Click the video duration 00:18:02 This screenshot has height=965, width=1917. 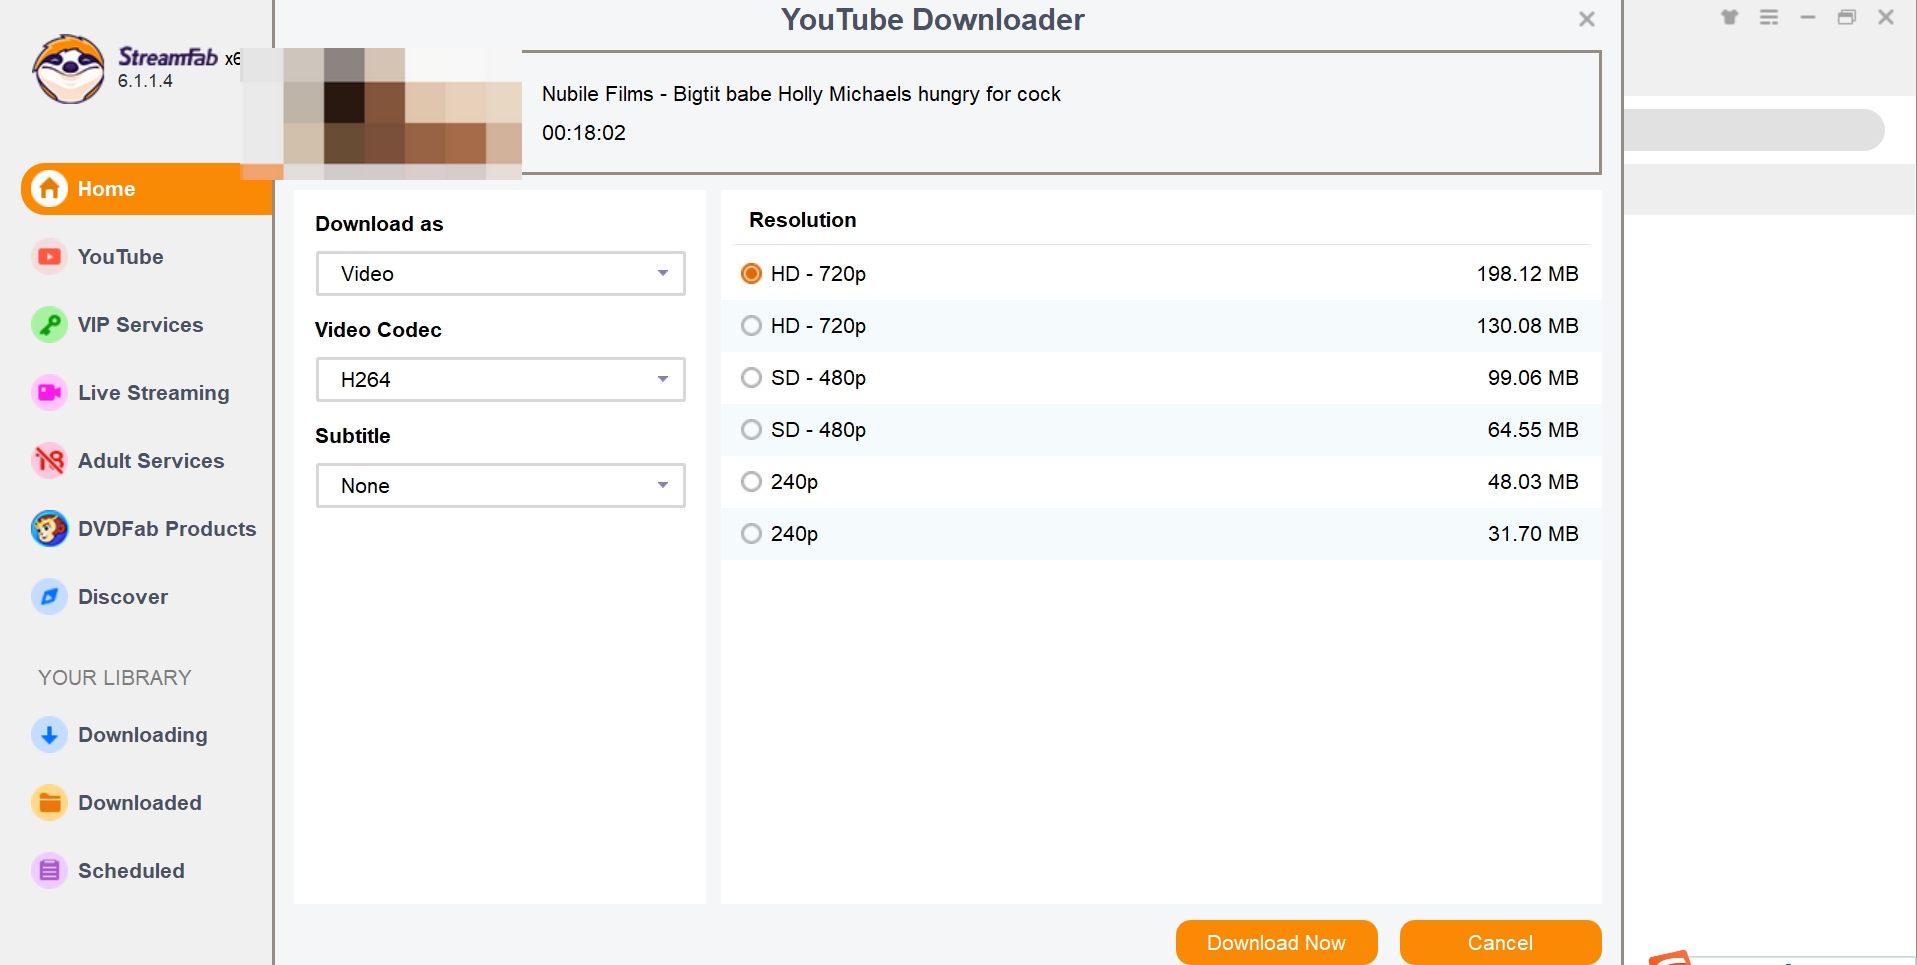[584, 133]
